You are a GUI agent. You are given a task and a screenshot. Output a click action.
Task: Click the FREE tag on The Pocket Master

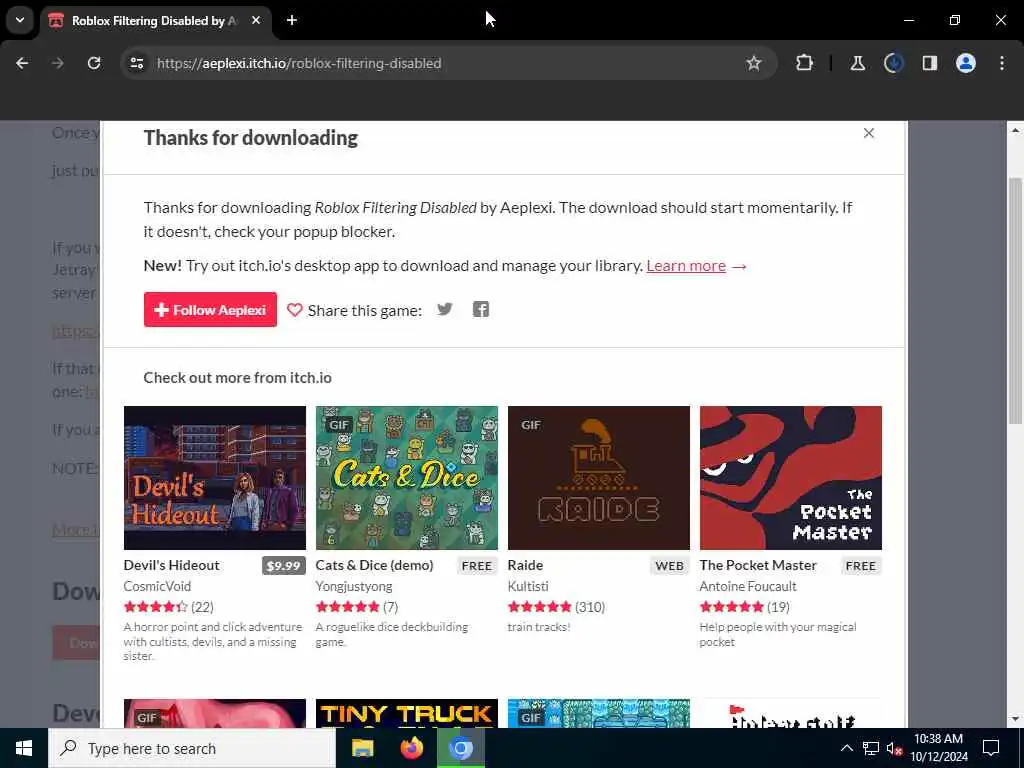click(861, 566)
